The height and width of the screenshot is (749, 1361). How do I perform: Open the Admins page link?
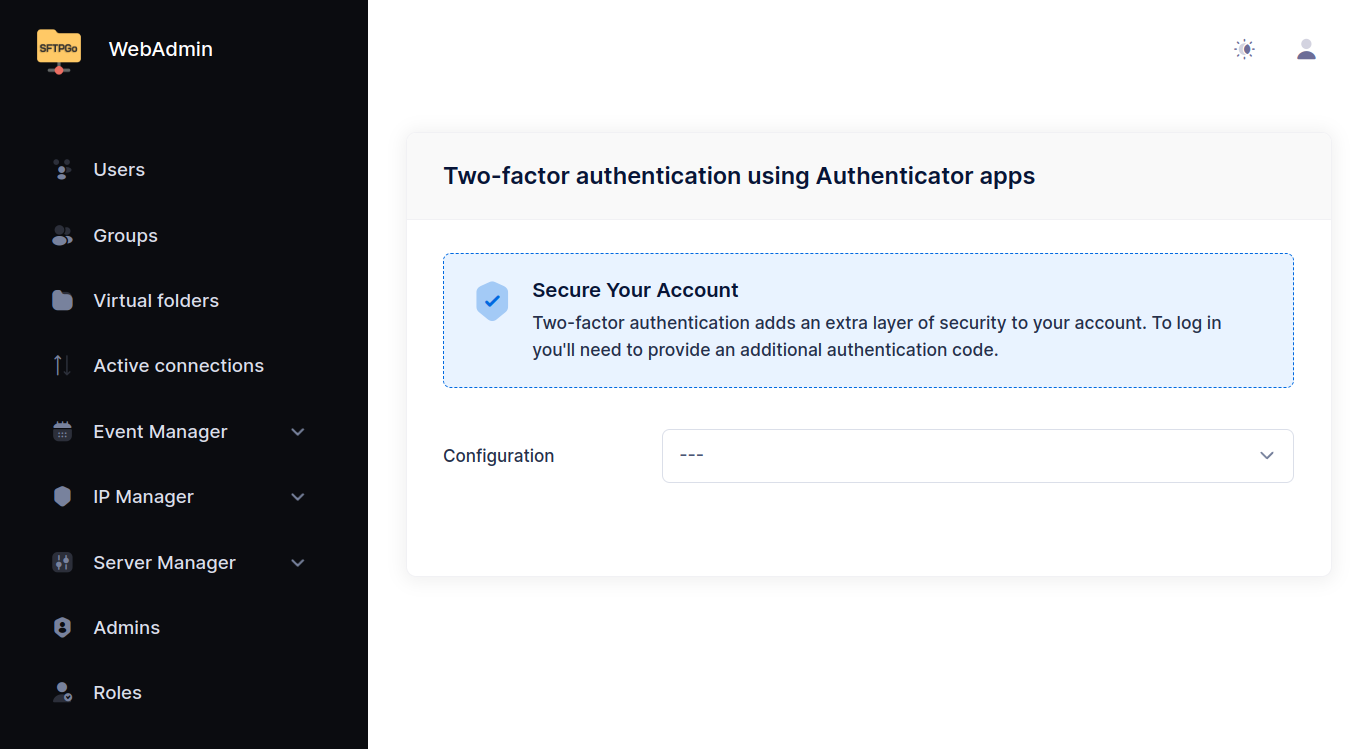point(126,628)
